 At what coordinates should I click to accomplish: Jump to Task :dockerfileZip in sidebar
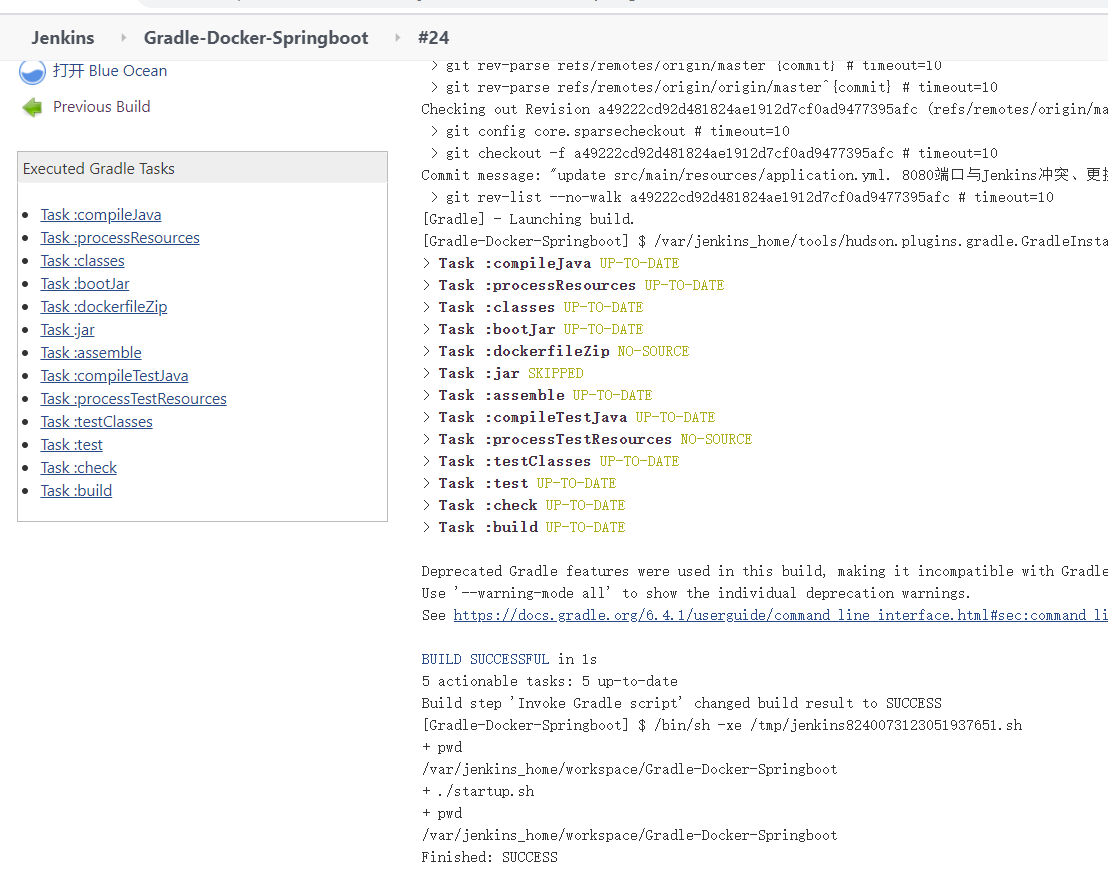(104, 307)
